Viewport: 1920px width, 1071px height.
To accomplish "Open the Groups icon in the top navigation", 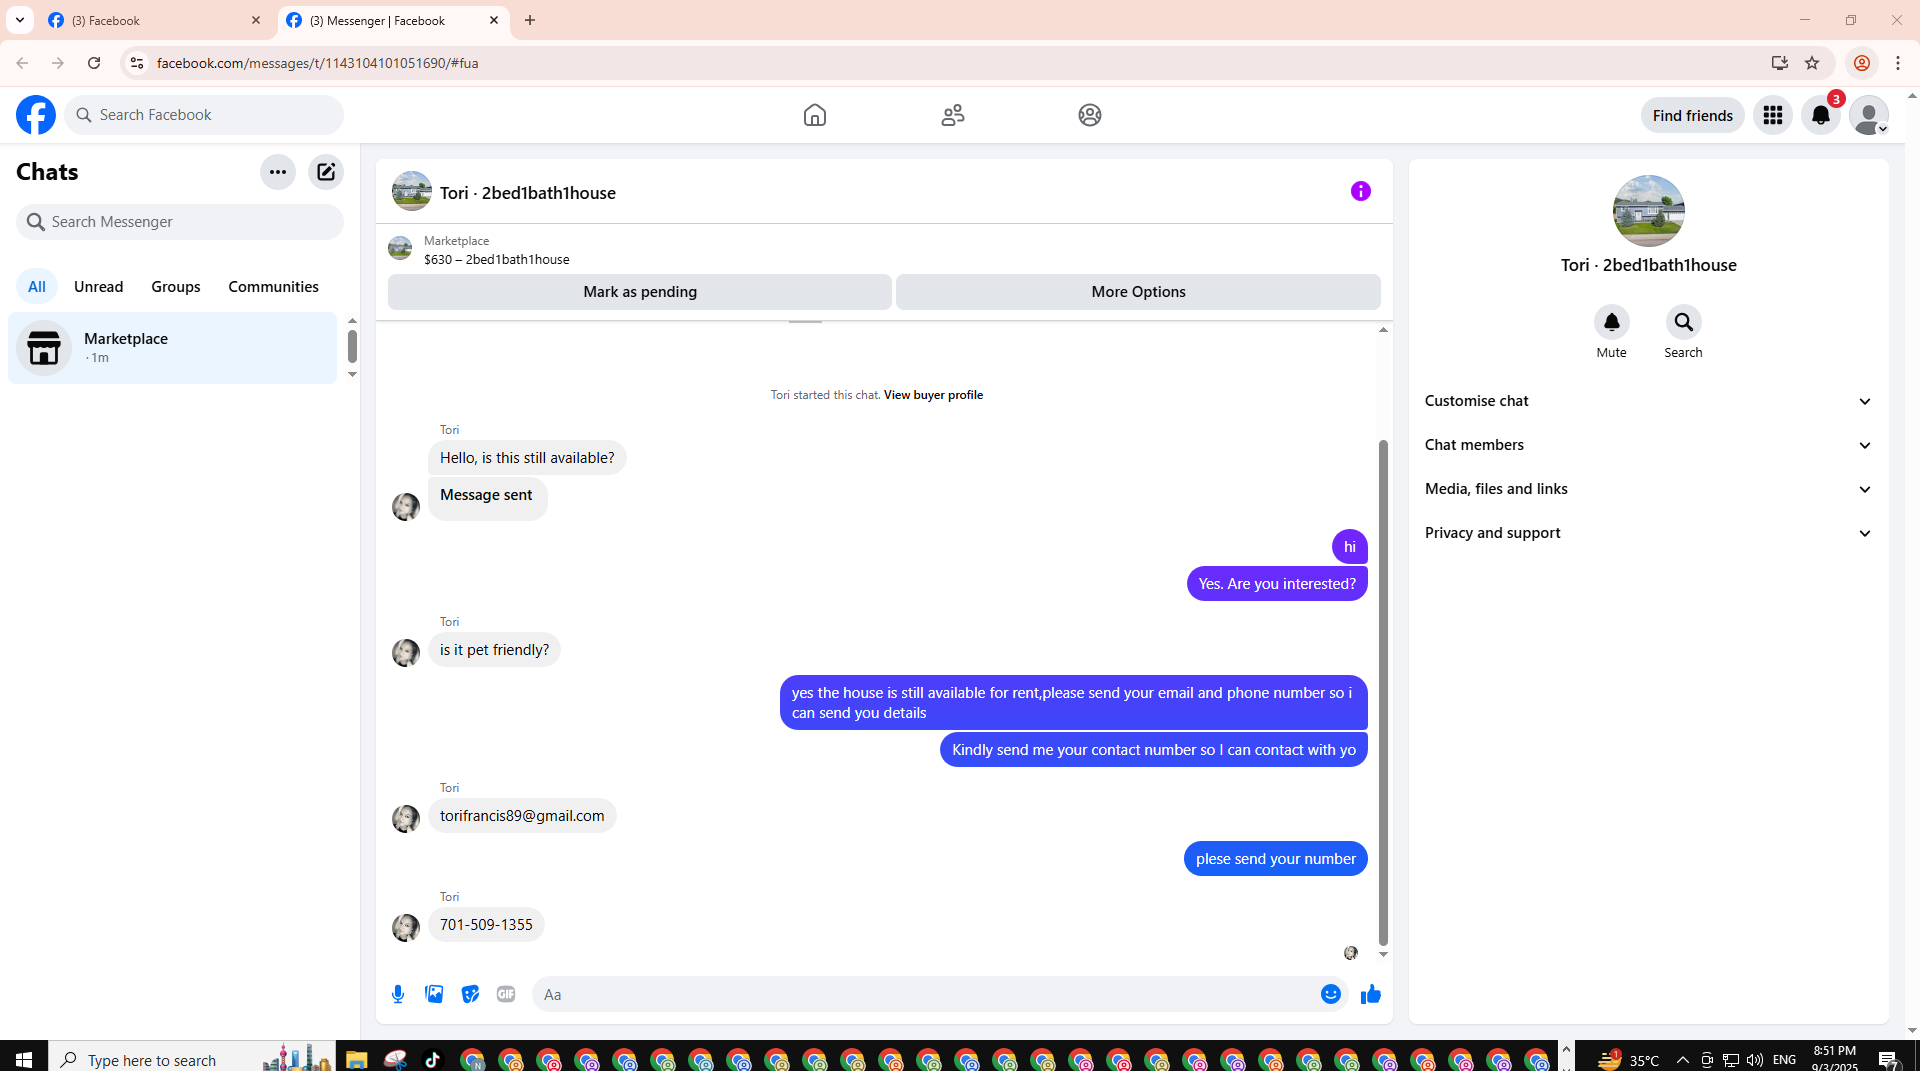I will pyautogui.click(x=1090, y=115).
